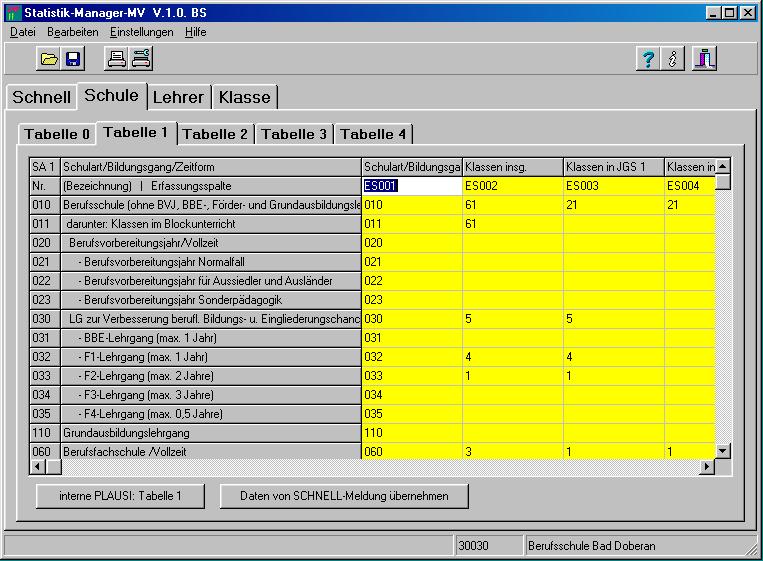Open the Hilfe menu
This screenshot has width=763, height=561.
click(x=195, y=32)
